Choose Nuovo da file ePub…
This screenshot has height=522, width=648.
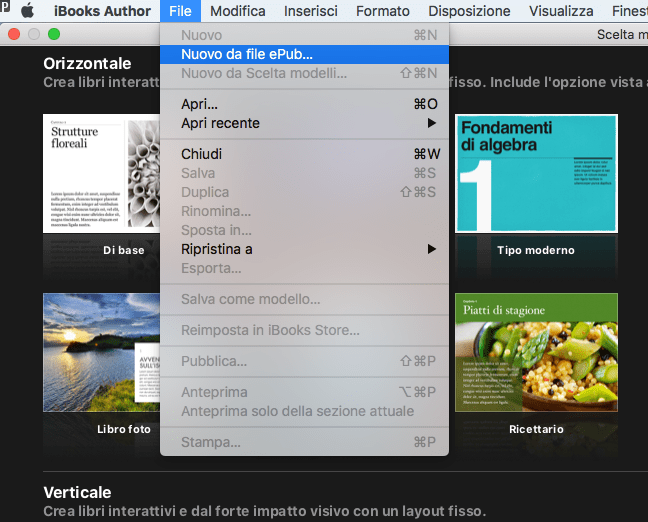coord(304,54)
